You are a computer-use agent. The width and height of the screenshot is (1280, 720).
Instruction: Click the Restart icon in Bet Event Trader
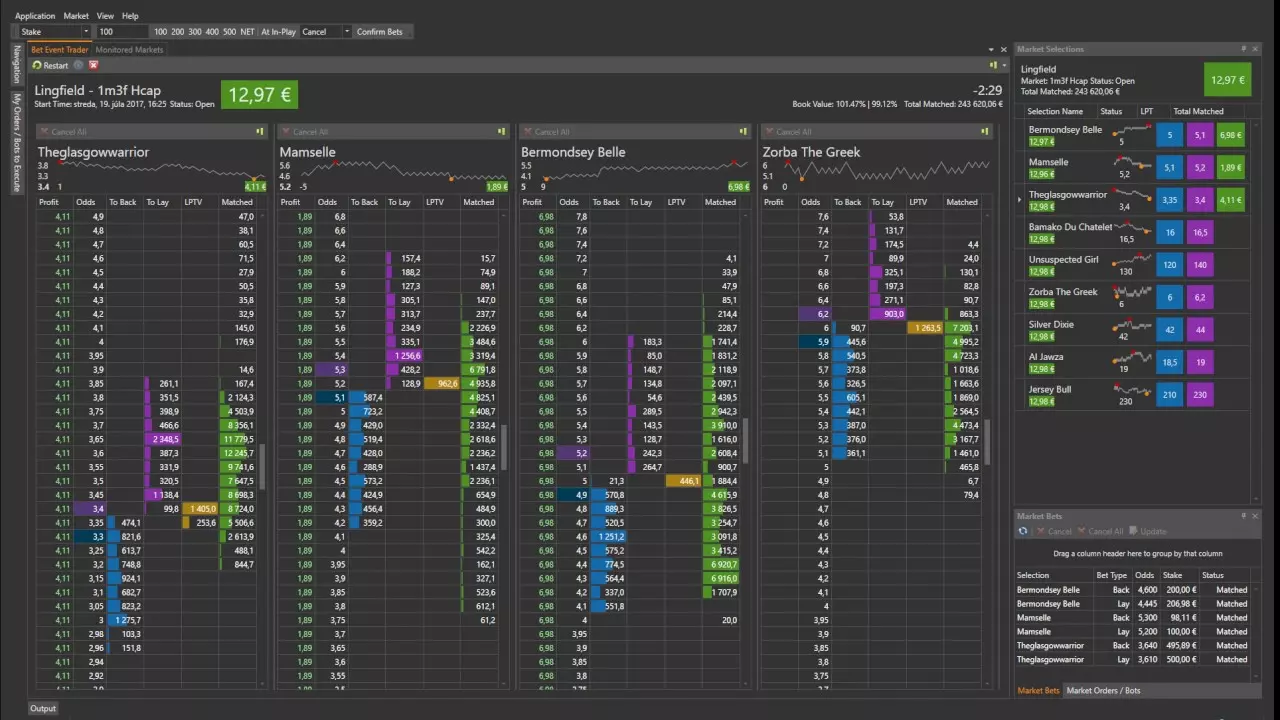click(x=36, y=65)
